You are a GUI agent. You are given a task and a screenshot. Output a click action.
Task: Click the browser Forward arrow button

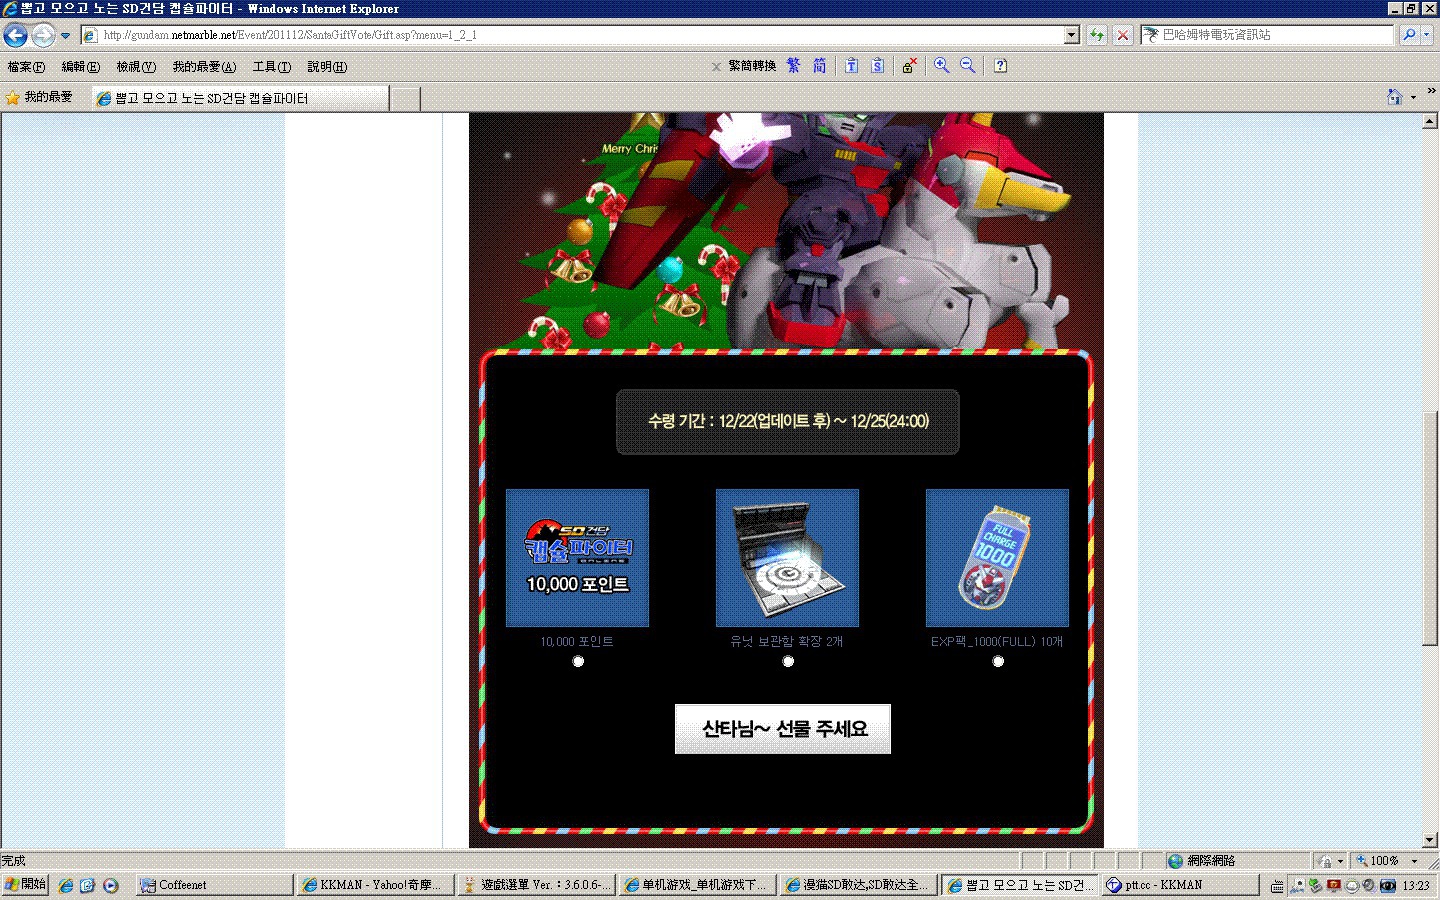coord(43,36)
